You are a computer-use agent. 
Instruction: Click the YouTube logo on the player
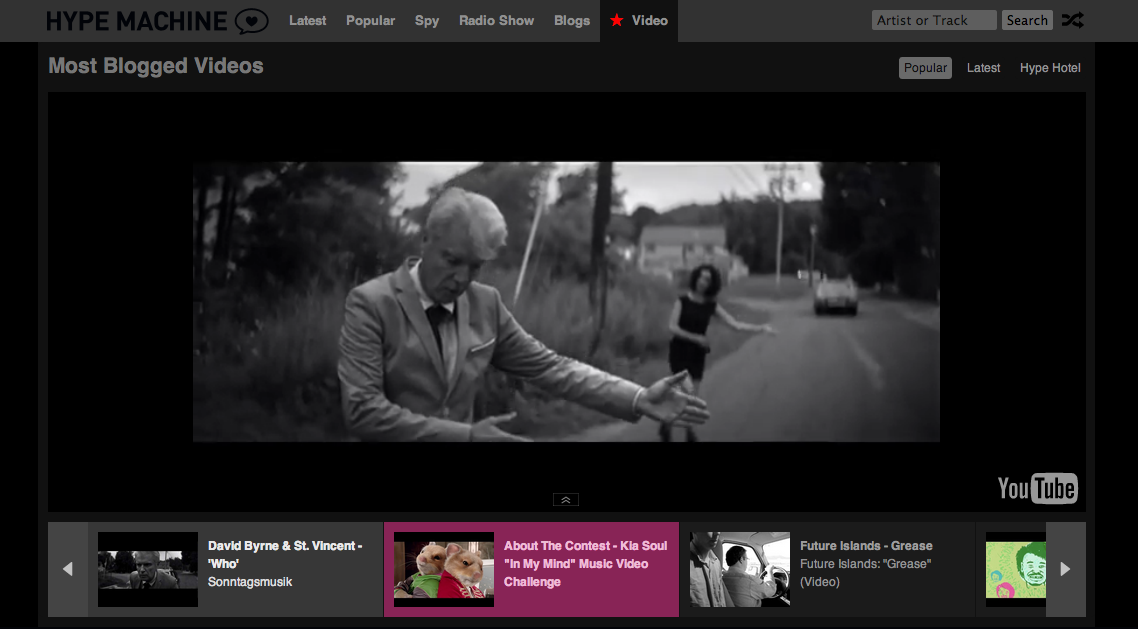pos(1037,488)
